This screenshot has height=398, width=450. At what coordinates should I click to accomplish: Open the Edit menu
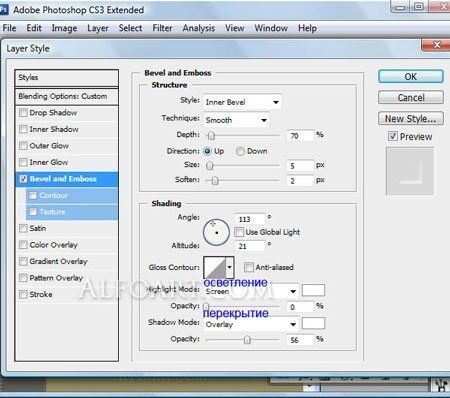[x=34, y=28]
